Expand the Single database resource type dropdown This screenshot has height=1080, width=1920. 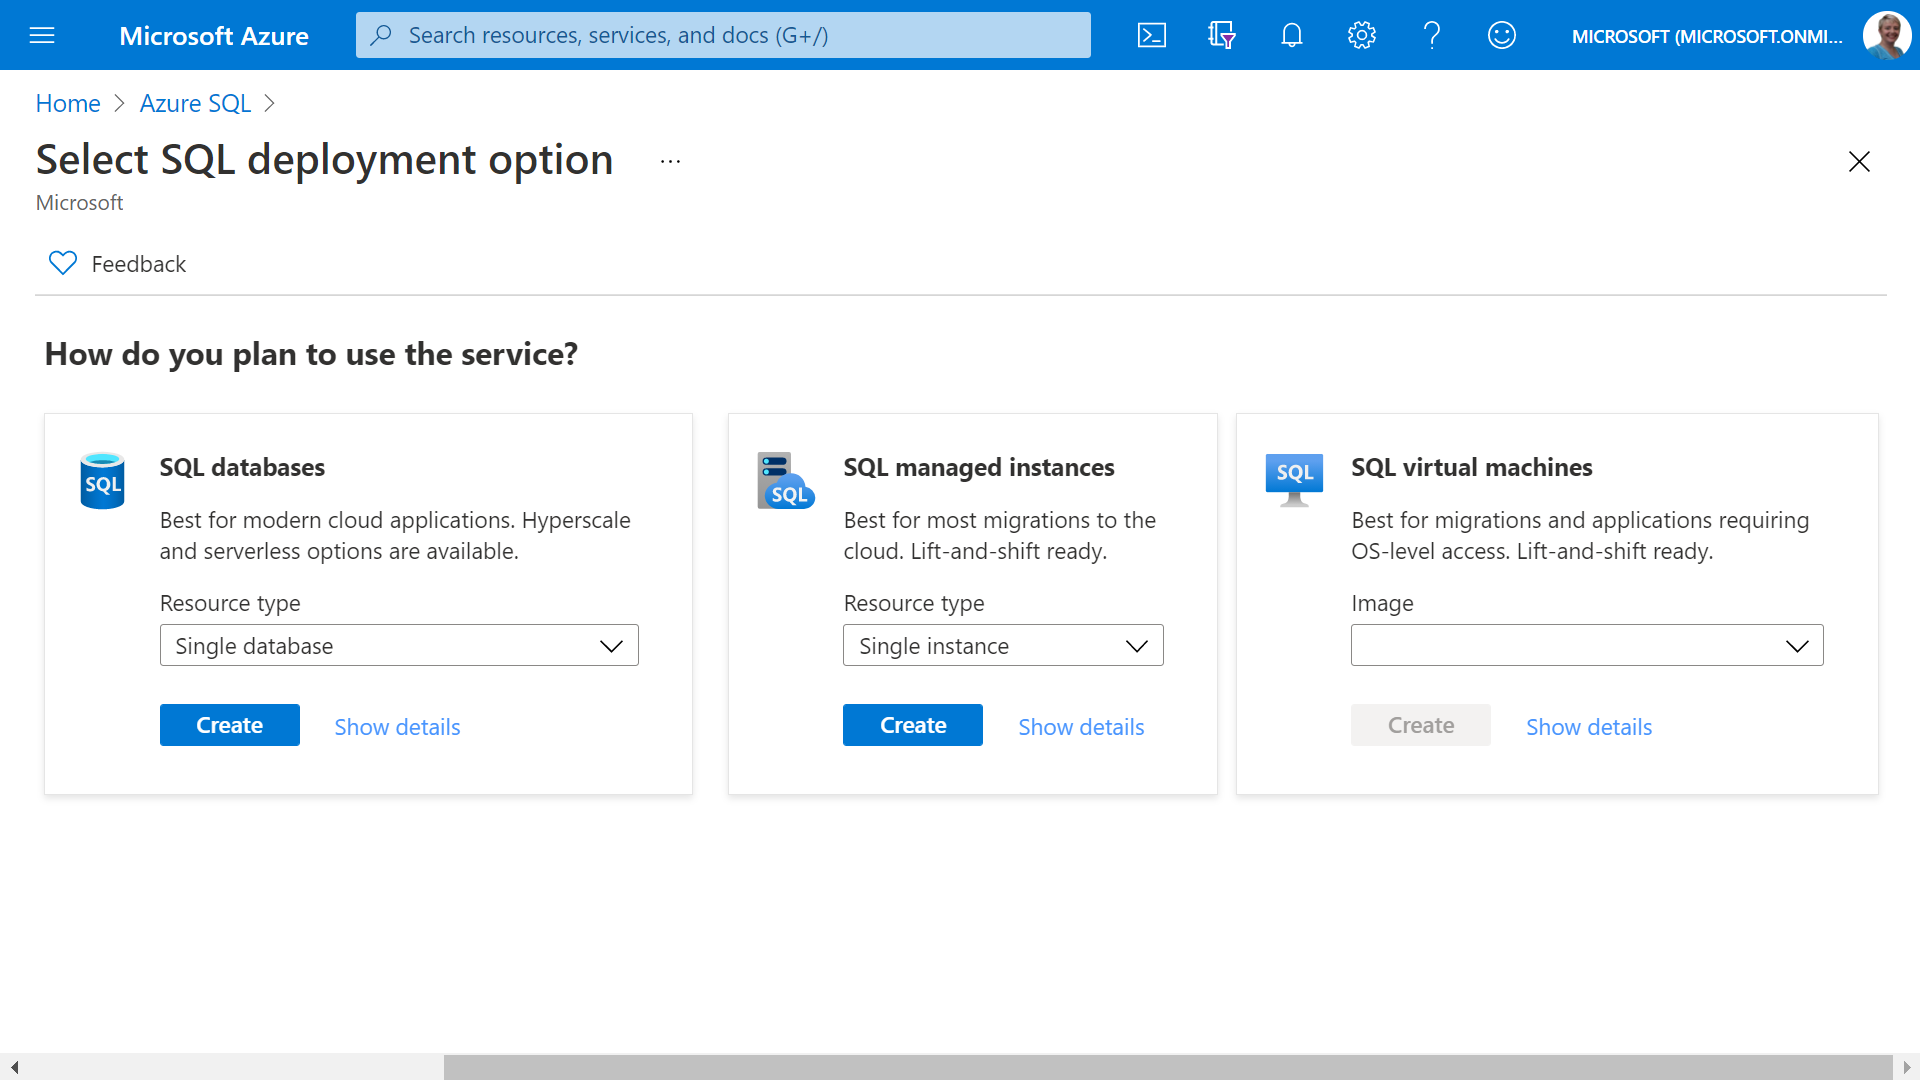coord(399,646)
